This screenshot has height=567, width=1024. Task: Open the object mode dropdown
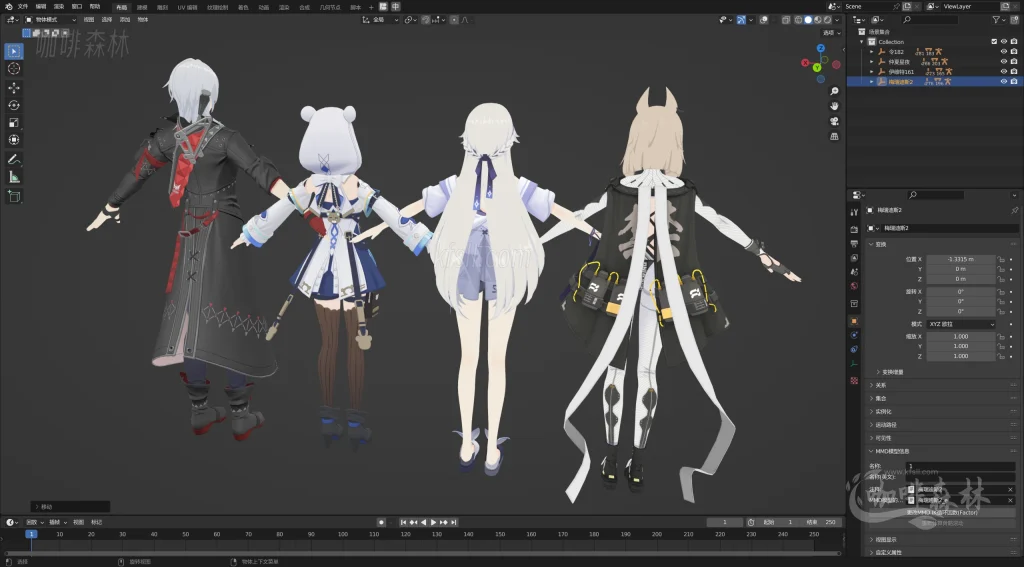tap(50, 20)
